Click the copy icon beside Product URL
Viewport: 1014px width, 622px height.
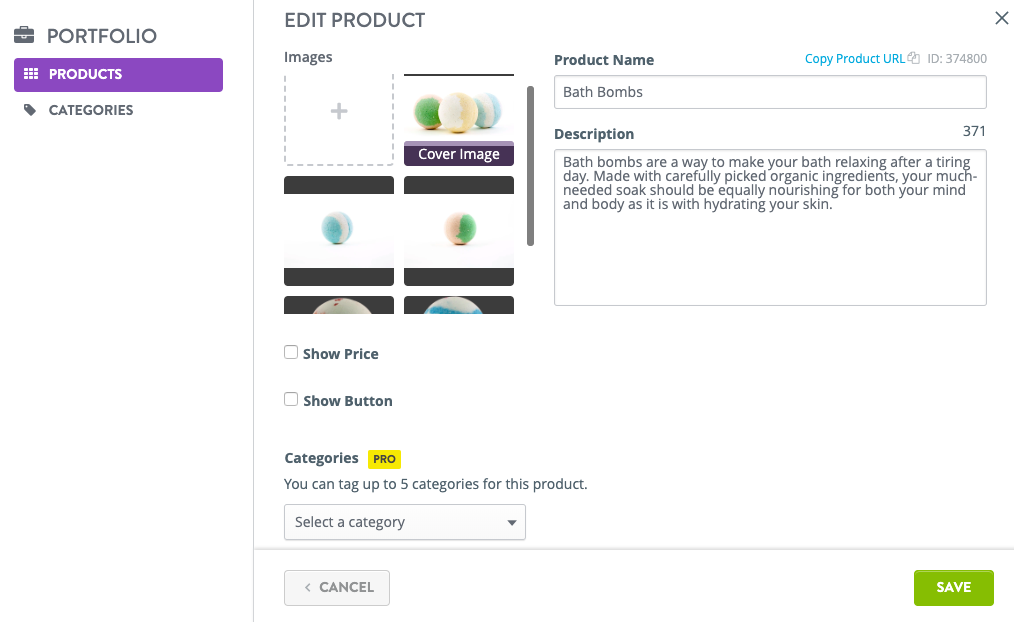point(913,58)
